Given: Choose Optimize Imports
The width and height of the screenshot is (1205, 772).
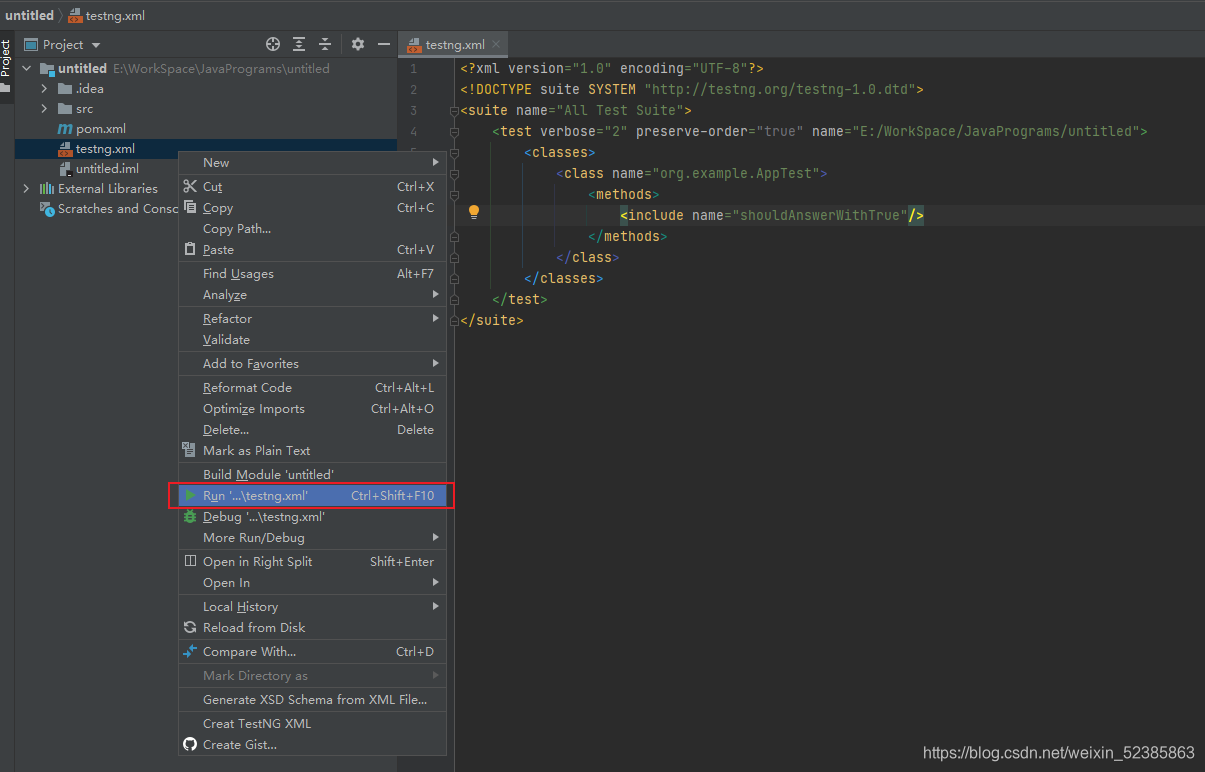Looking at the screenshot, I should point(311,408).
